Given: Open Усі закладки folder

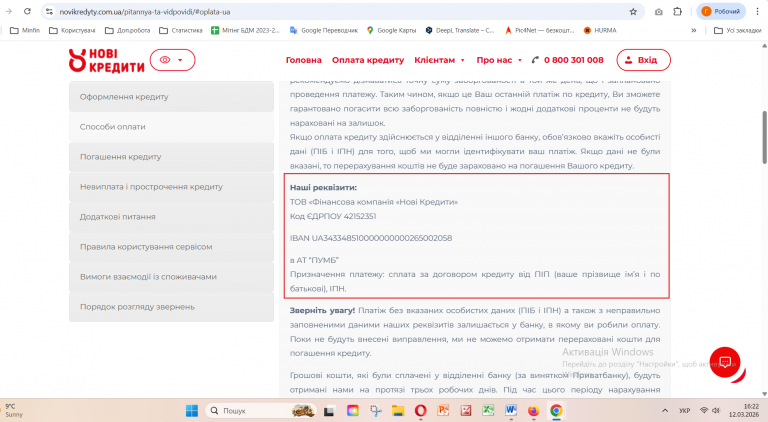Looking at the screenshot, I should click(x=738, y=30).
